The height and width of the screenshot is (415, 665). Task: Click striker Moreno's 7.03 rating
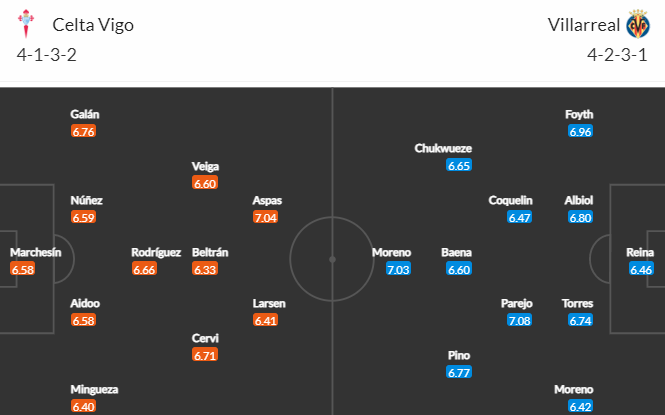click(x=398, y=269)
